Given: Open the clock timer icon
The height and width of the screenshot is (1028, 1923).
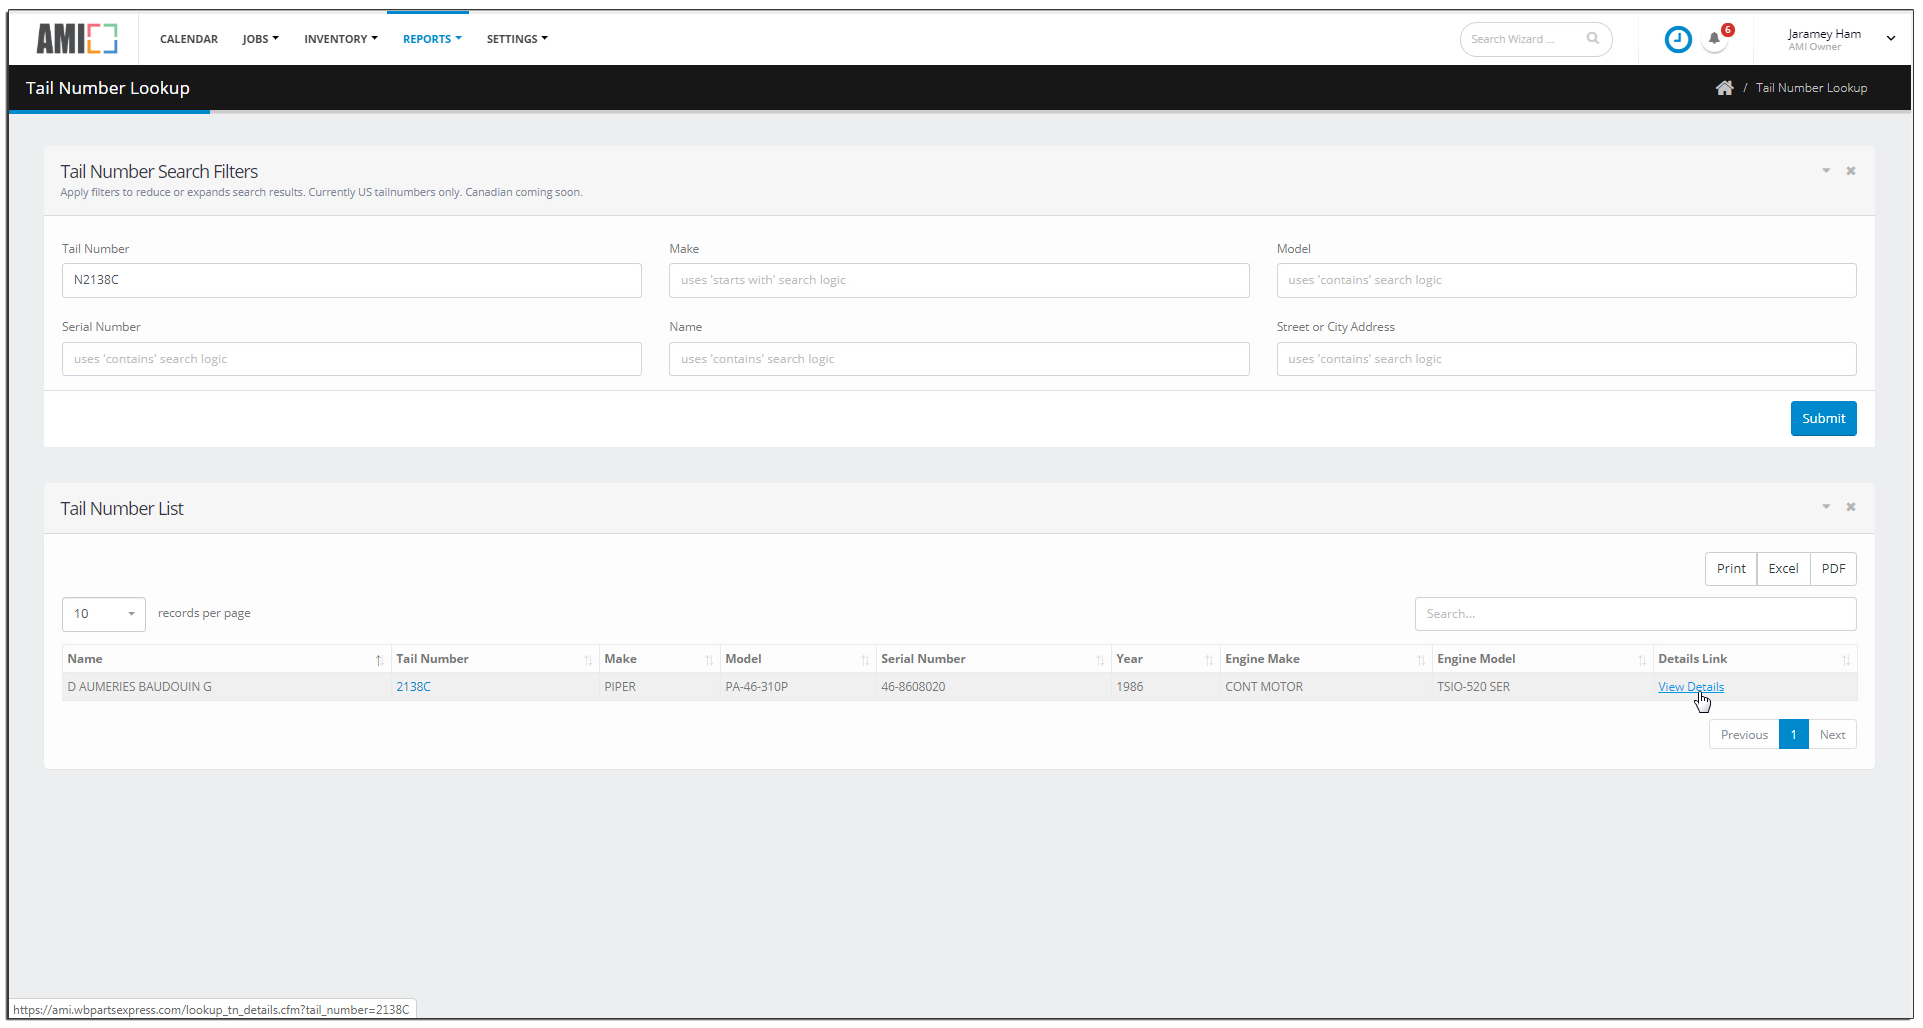Looking at the screenshot, I should point(1677,39).
